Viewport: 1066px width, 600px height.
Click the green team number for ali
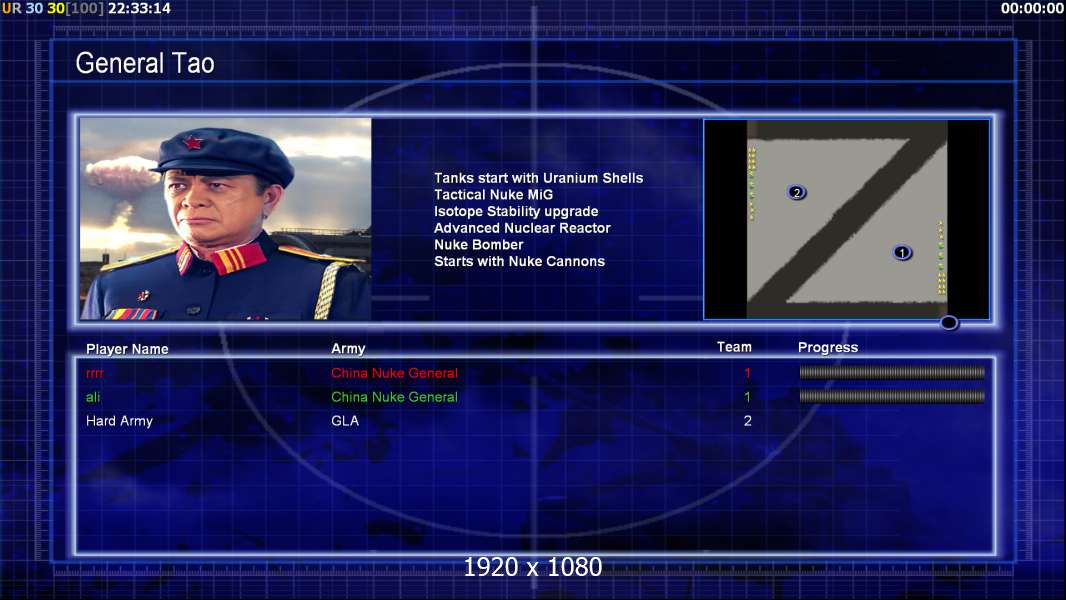point(747,397)
